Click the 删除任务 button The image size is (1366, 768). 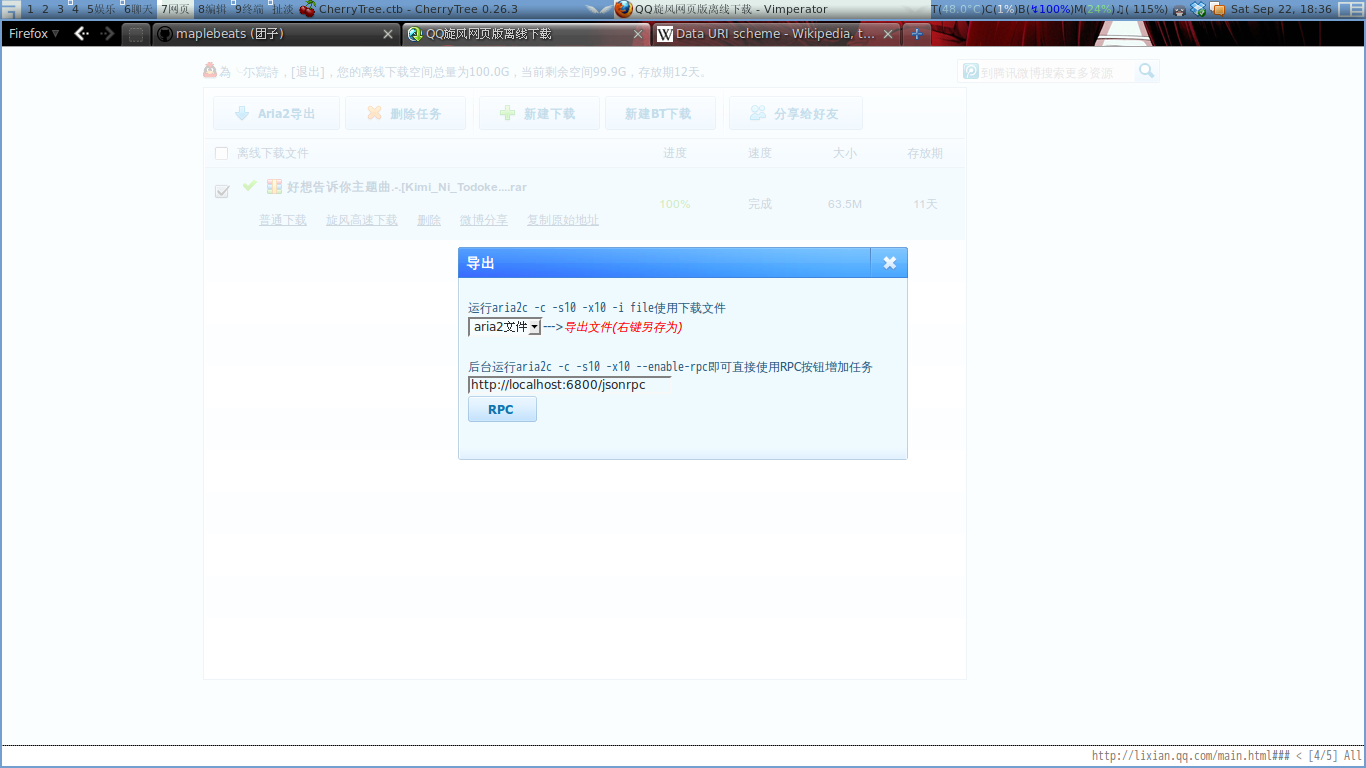pos(405,113)
